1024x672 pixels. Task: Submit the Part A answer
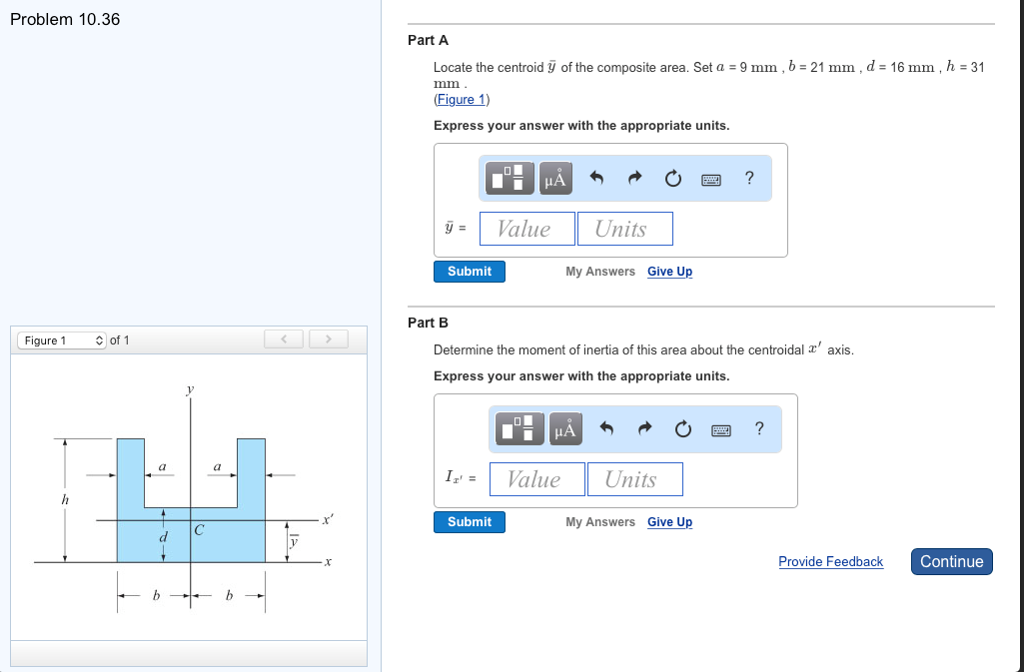tap(469, 271)
